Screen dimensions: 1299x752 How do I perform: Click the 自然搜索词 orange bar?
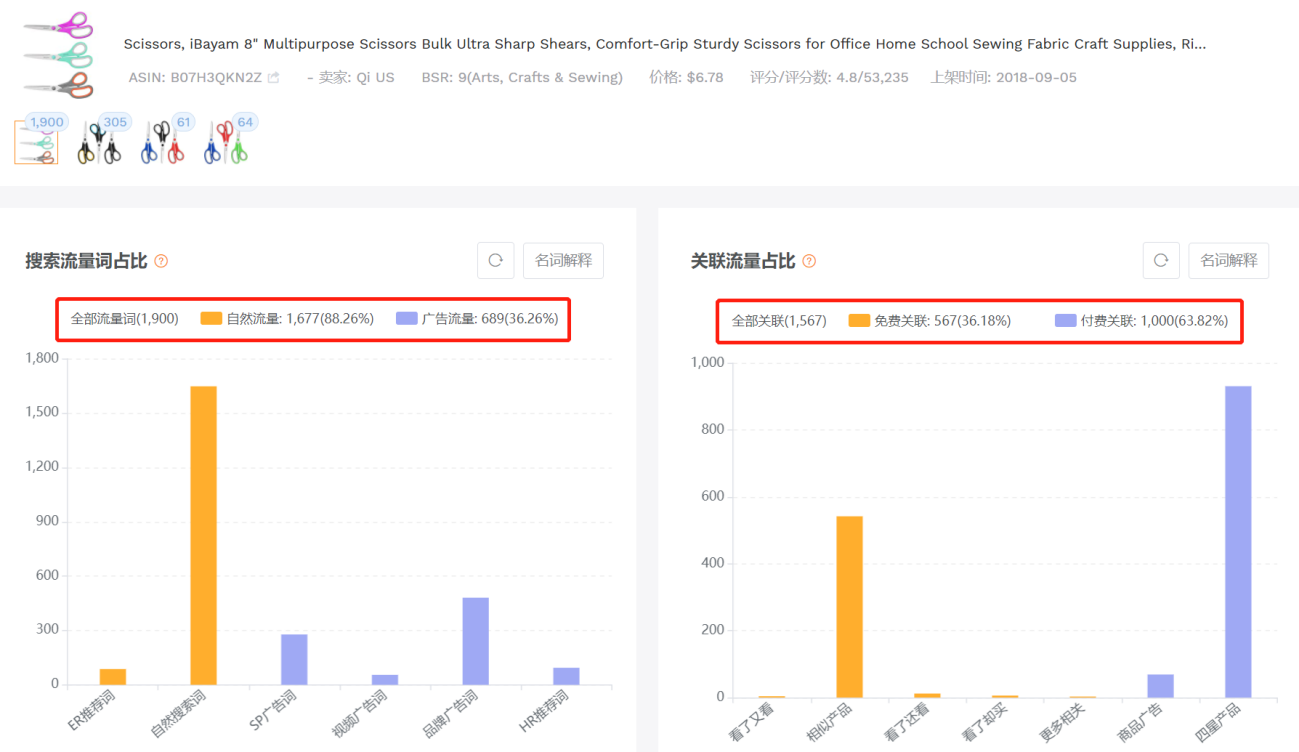[x=204, y=535]
